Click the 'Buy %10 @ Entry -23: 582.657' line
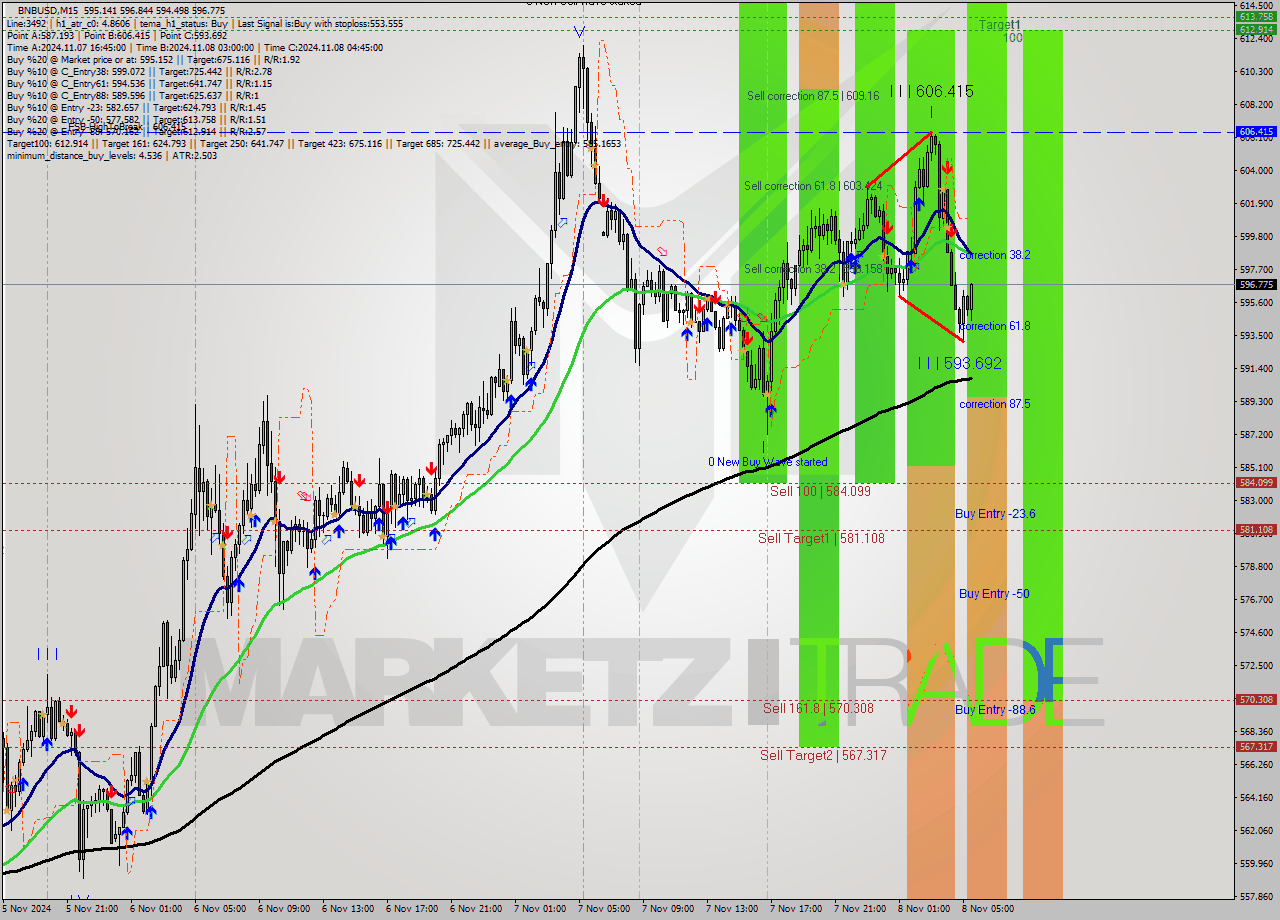This screenshot has width=1280, height=920. click(x=136, y=107)
